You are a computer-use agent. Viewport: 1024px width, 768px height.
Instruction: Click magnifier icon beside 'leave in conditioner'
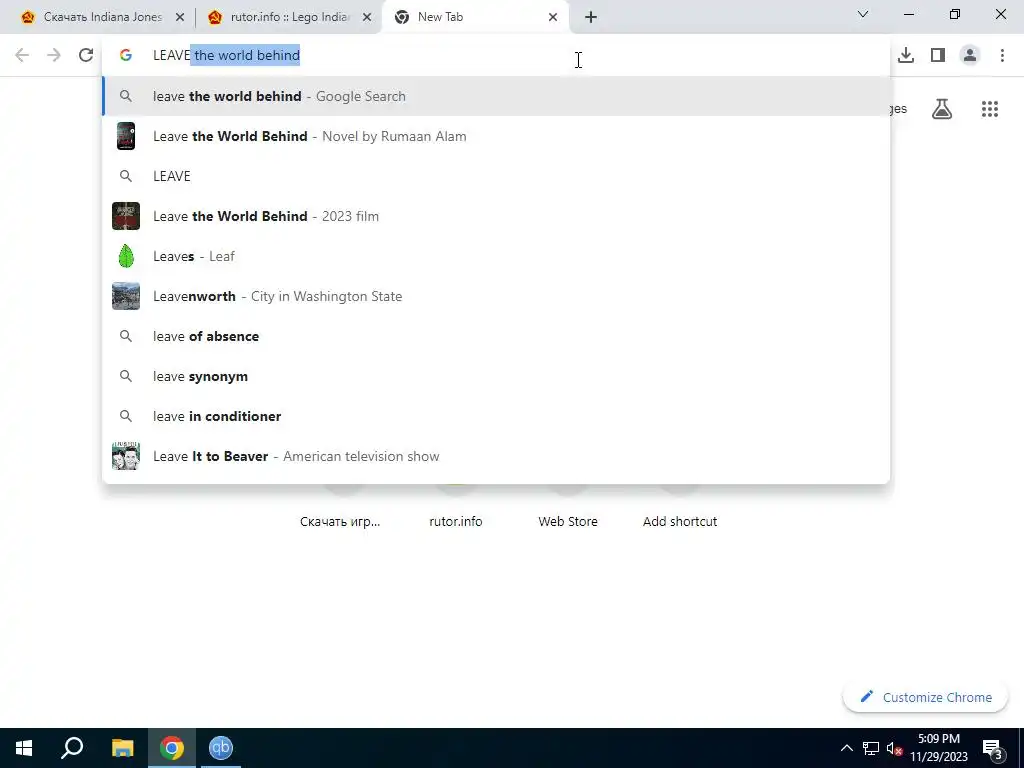pos(126,416)
